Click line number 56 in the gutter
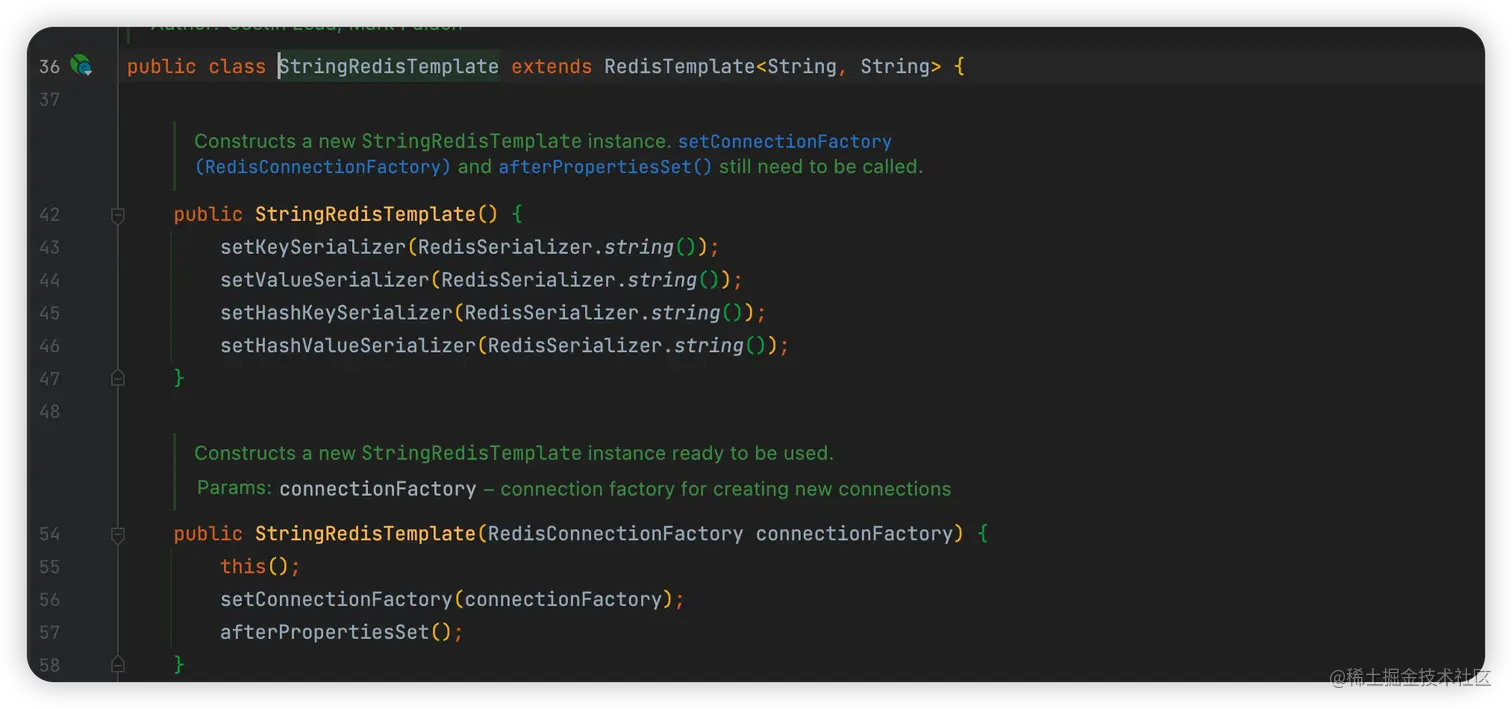This screenshot has height=709, width=1512. pos(50,600)
